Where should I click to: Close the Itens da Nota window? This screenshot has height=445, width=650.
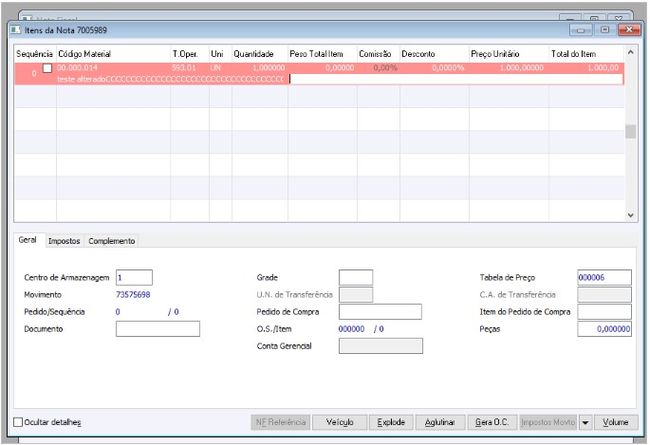pos(628,30)
